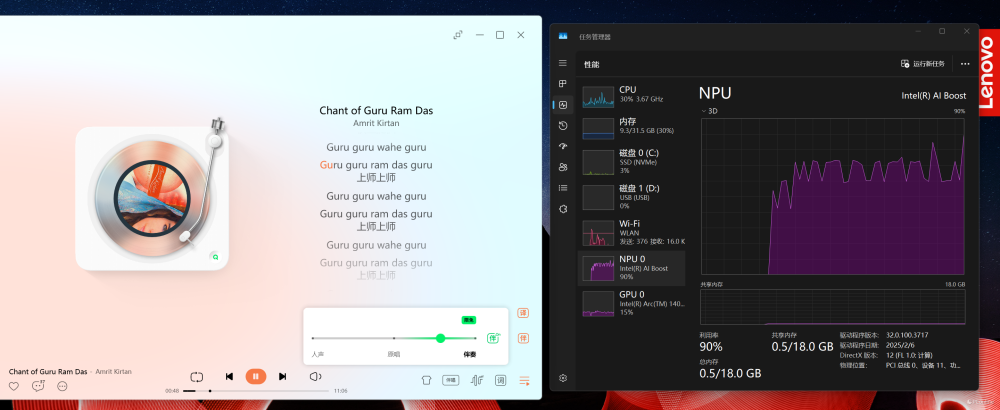Toggle loop playback mode icon
The width and height of the screenshot is (1000, 410).
196,377
